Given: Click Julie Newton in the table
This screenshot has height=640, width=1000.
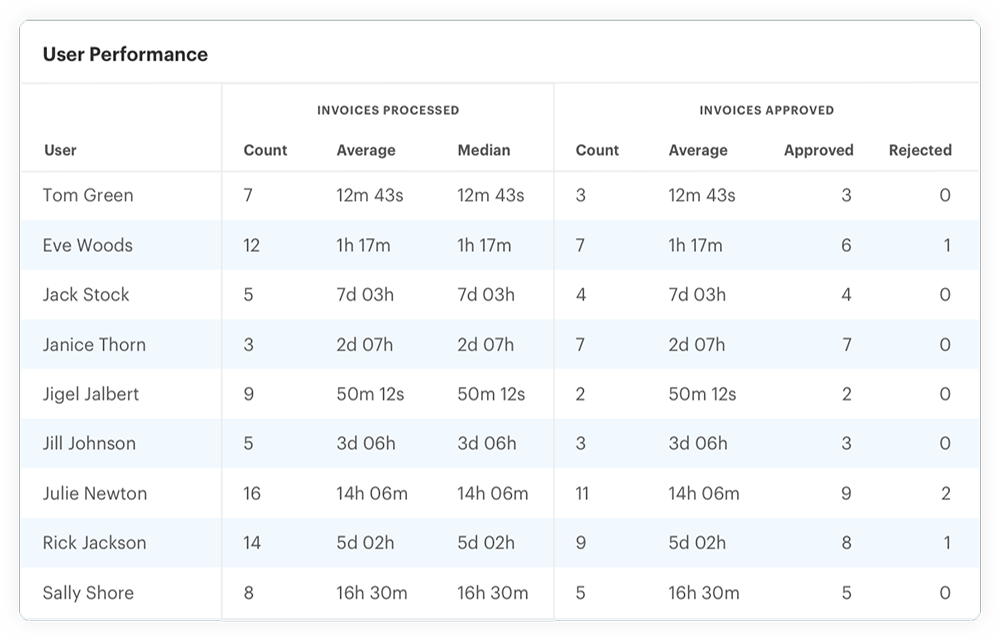Looking at the screenshot, I should 95,493.
